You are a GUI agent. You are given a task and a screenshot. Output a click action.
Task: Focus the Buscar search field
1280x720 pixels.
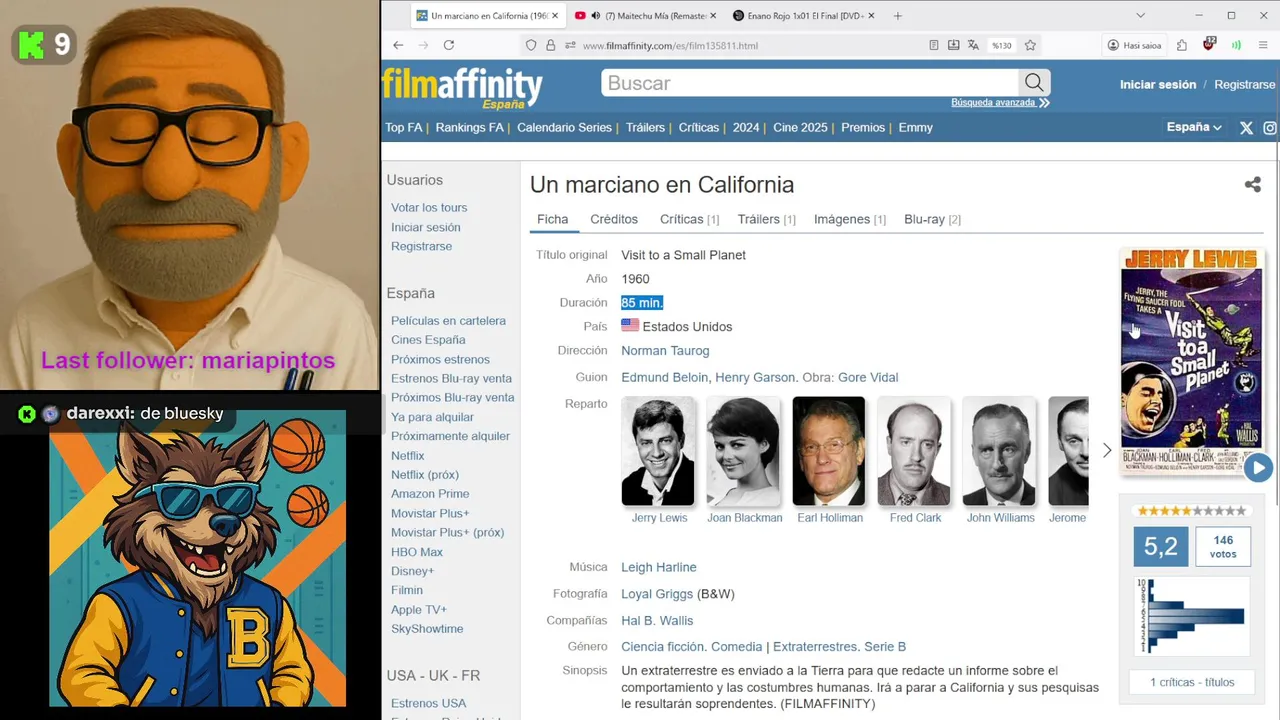click(810, 83)
